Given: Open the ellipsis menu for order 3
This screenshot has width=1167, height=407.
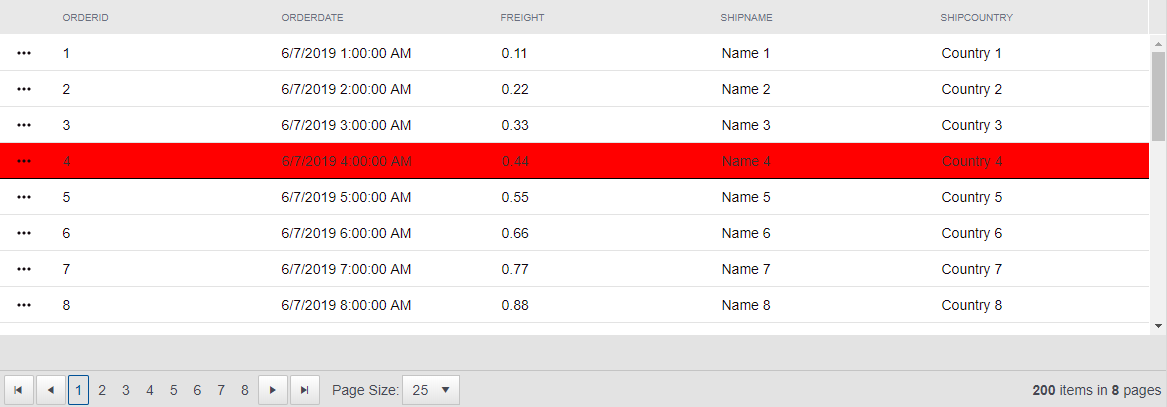Looking at the screenshot, I should pyautogui.click(x=24, y=125).
